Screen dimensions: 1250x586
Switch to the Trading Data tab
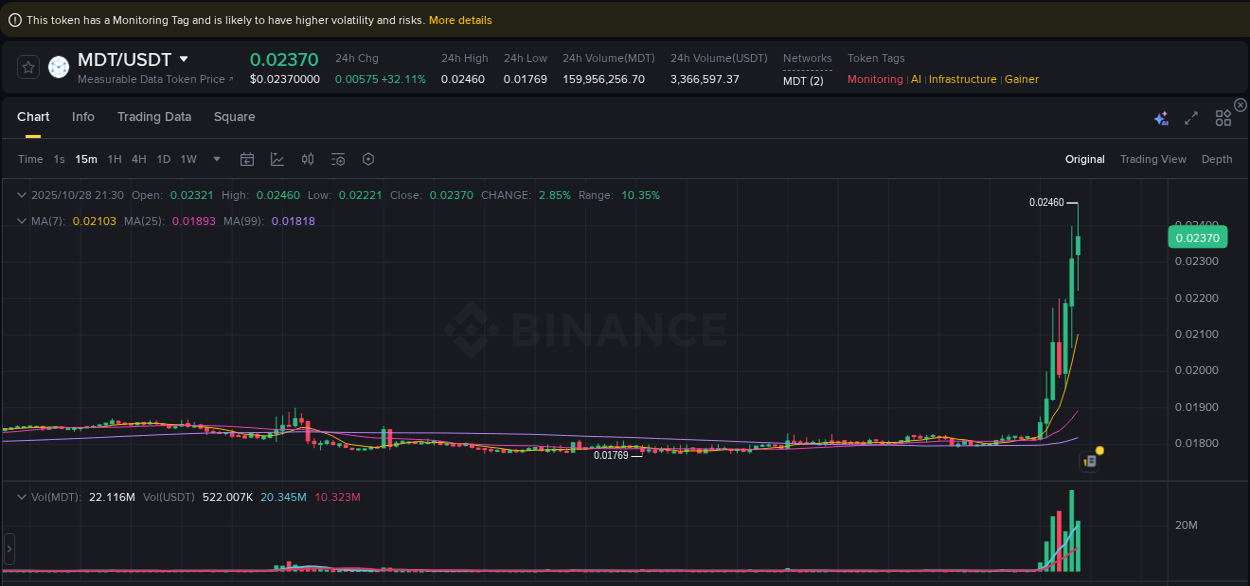(x=154, y=117)
